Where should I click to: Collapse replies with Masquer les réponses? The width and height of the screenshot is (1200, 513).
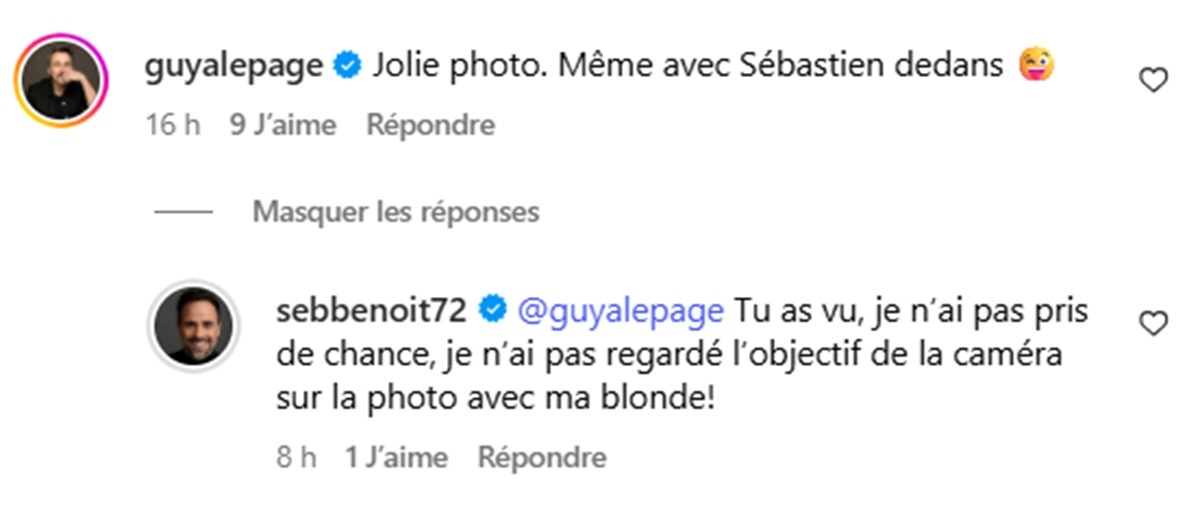(x=395, y=212)
